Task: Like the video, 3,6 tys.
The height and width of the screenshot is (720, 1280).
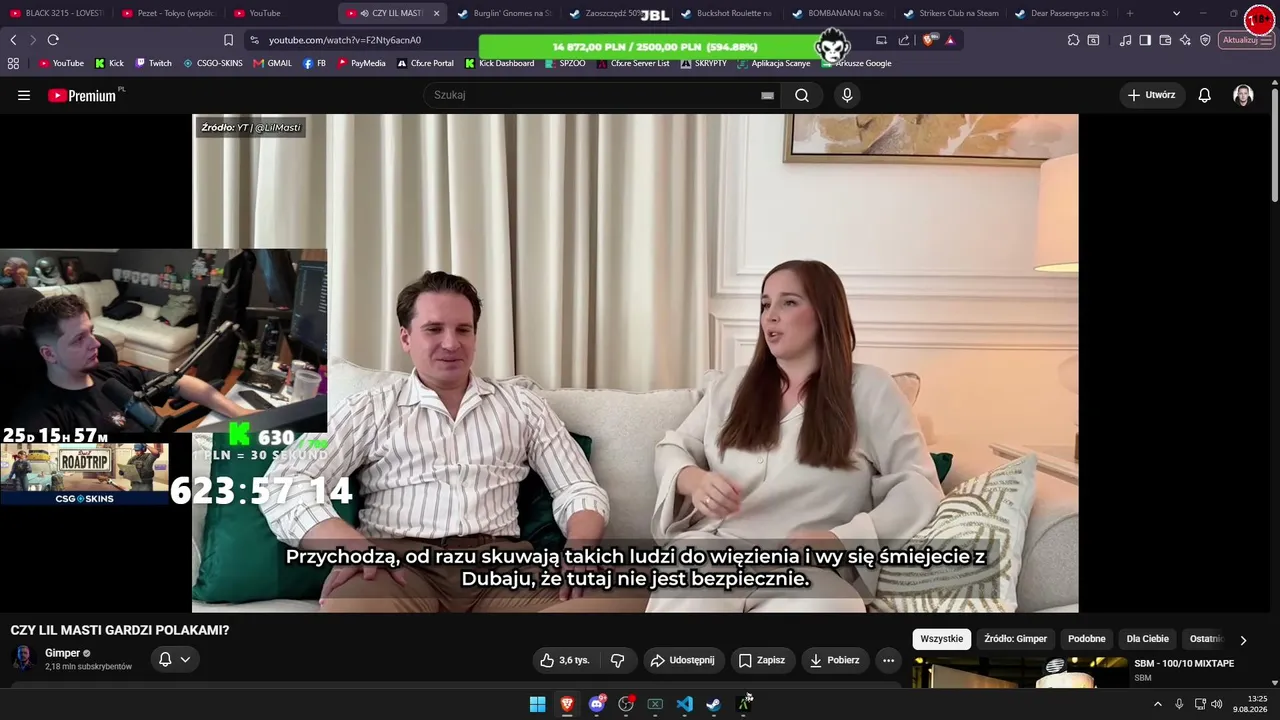Action: click(565, 660)
